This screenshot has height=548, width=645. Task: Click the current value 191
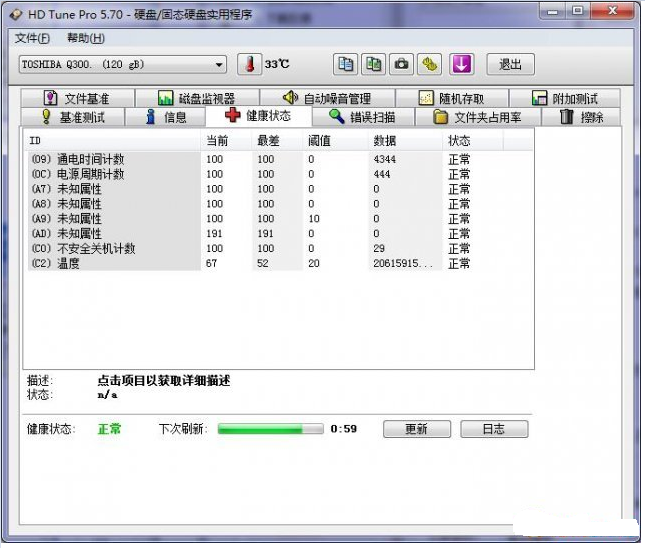click(x=214, y=234)
